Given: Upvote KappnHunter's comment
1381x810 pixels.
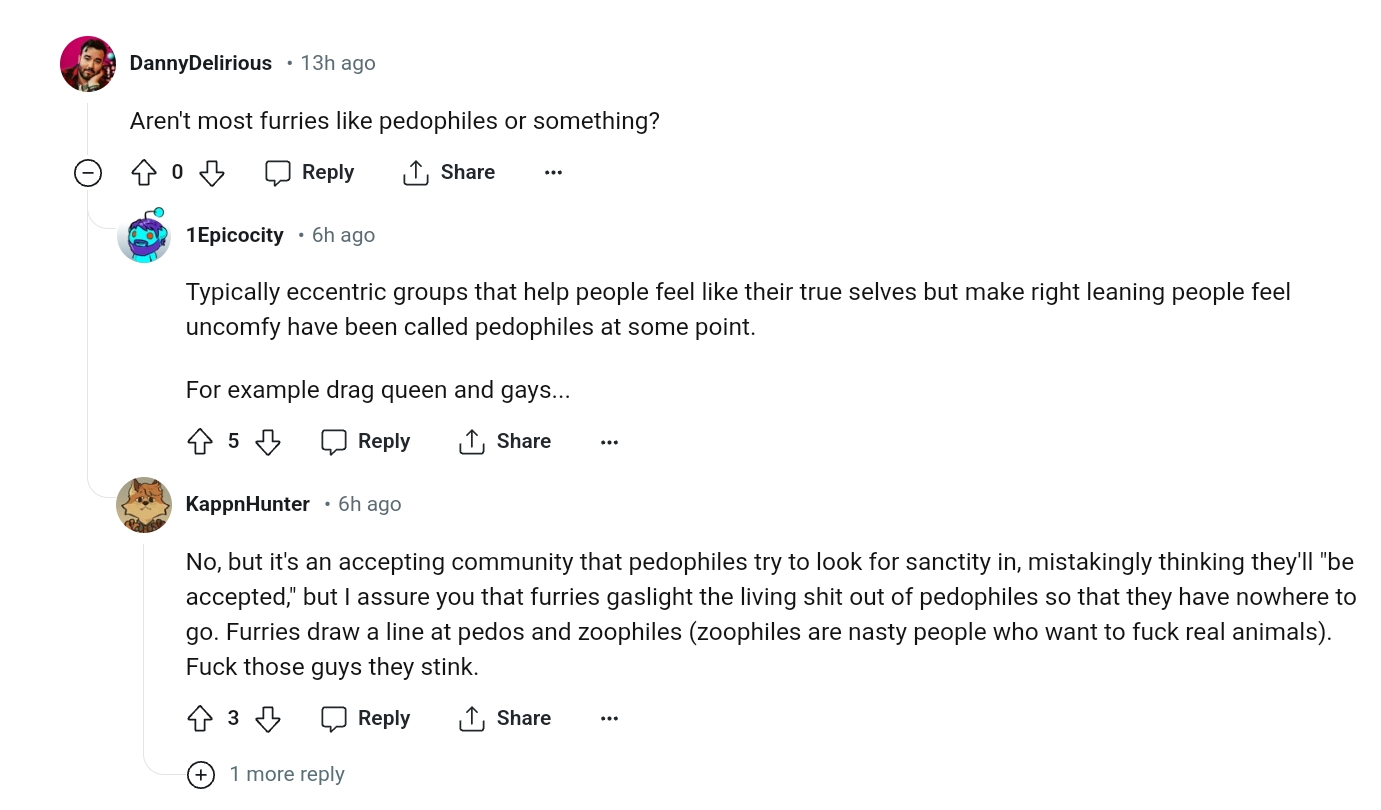Looking at the screenshot, I should 200,719.
